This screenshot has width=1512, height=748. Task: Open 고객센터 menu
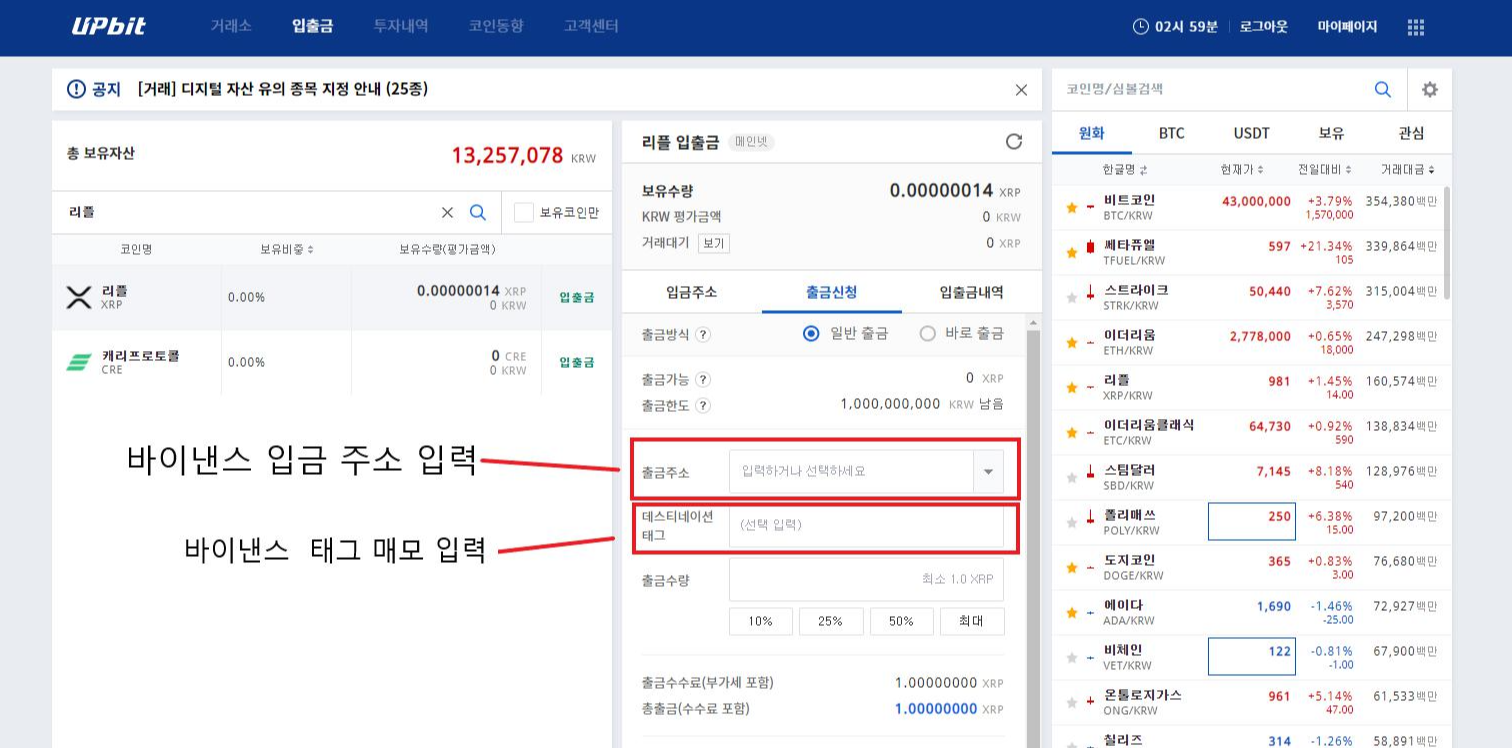(x=591, y=27)
